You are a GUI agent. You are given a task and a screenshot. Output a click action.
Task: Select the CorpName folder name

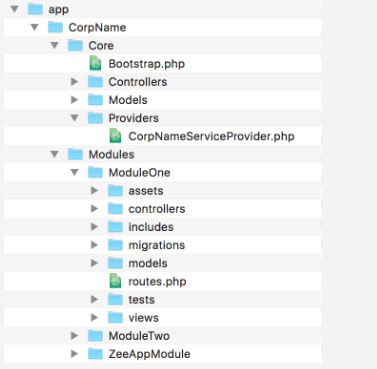pos(97,27)
